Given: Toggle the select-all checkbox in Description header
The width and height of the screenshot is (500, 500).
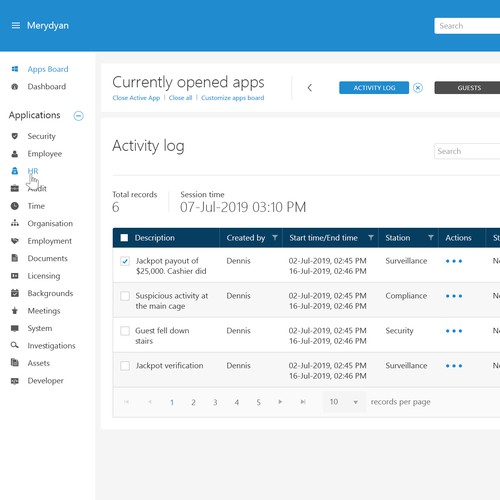Looking at the screenshot, I should coord(124,238).
